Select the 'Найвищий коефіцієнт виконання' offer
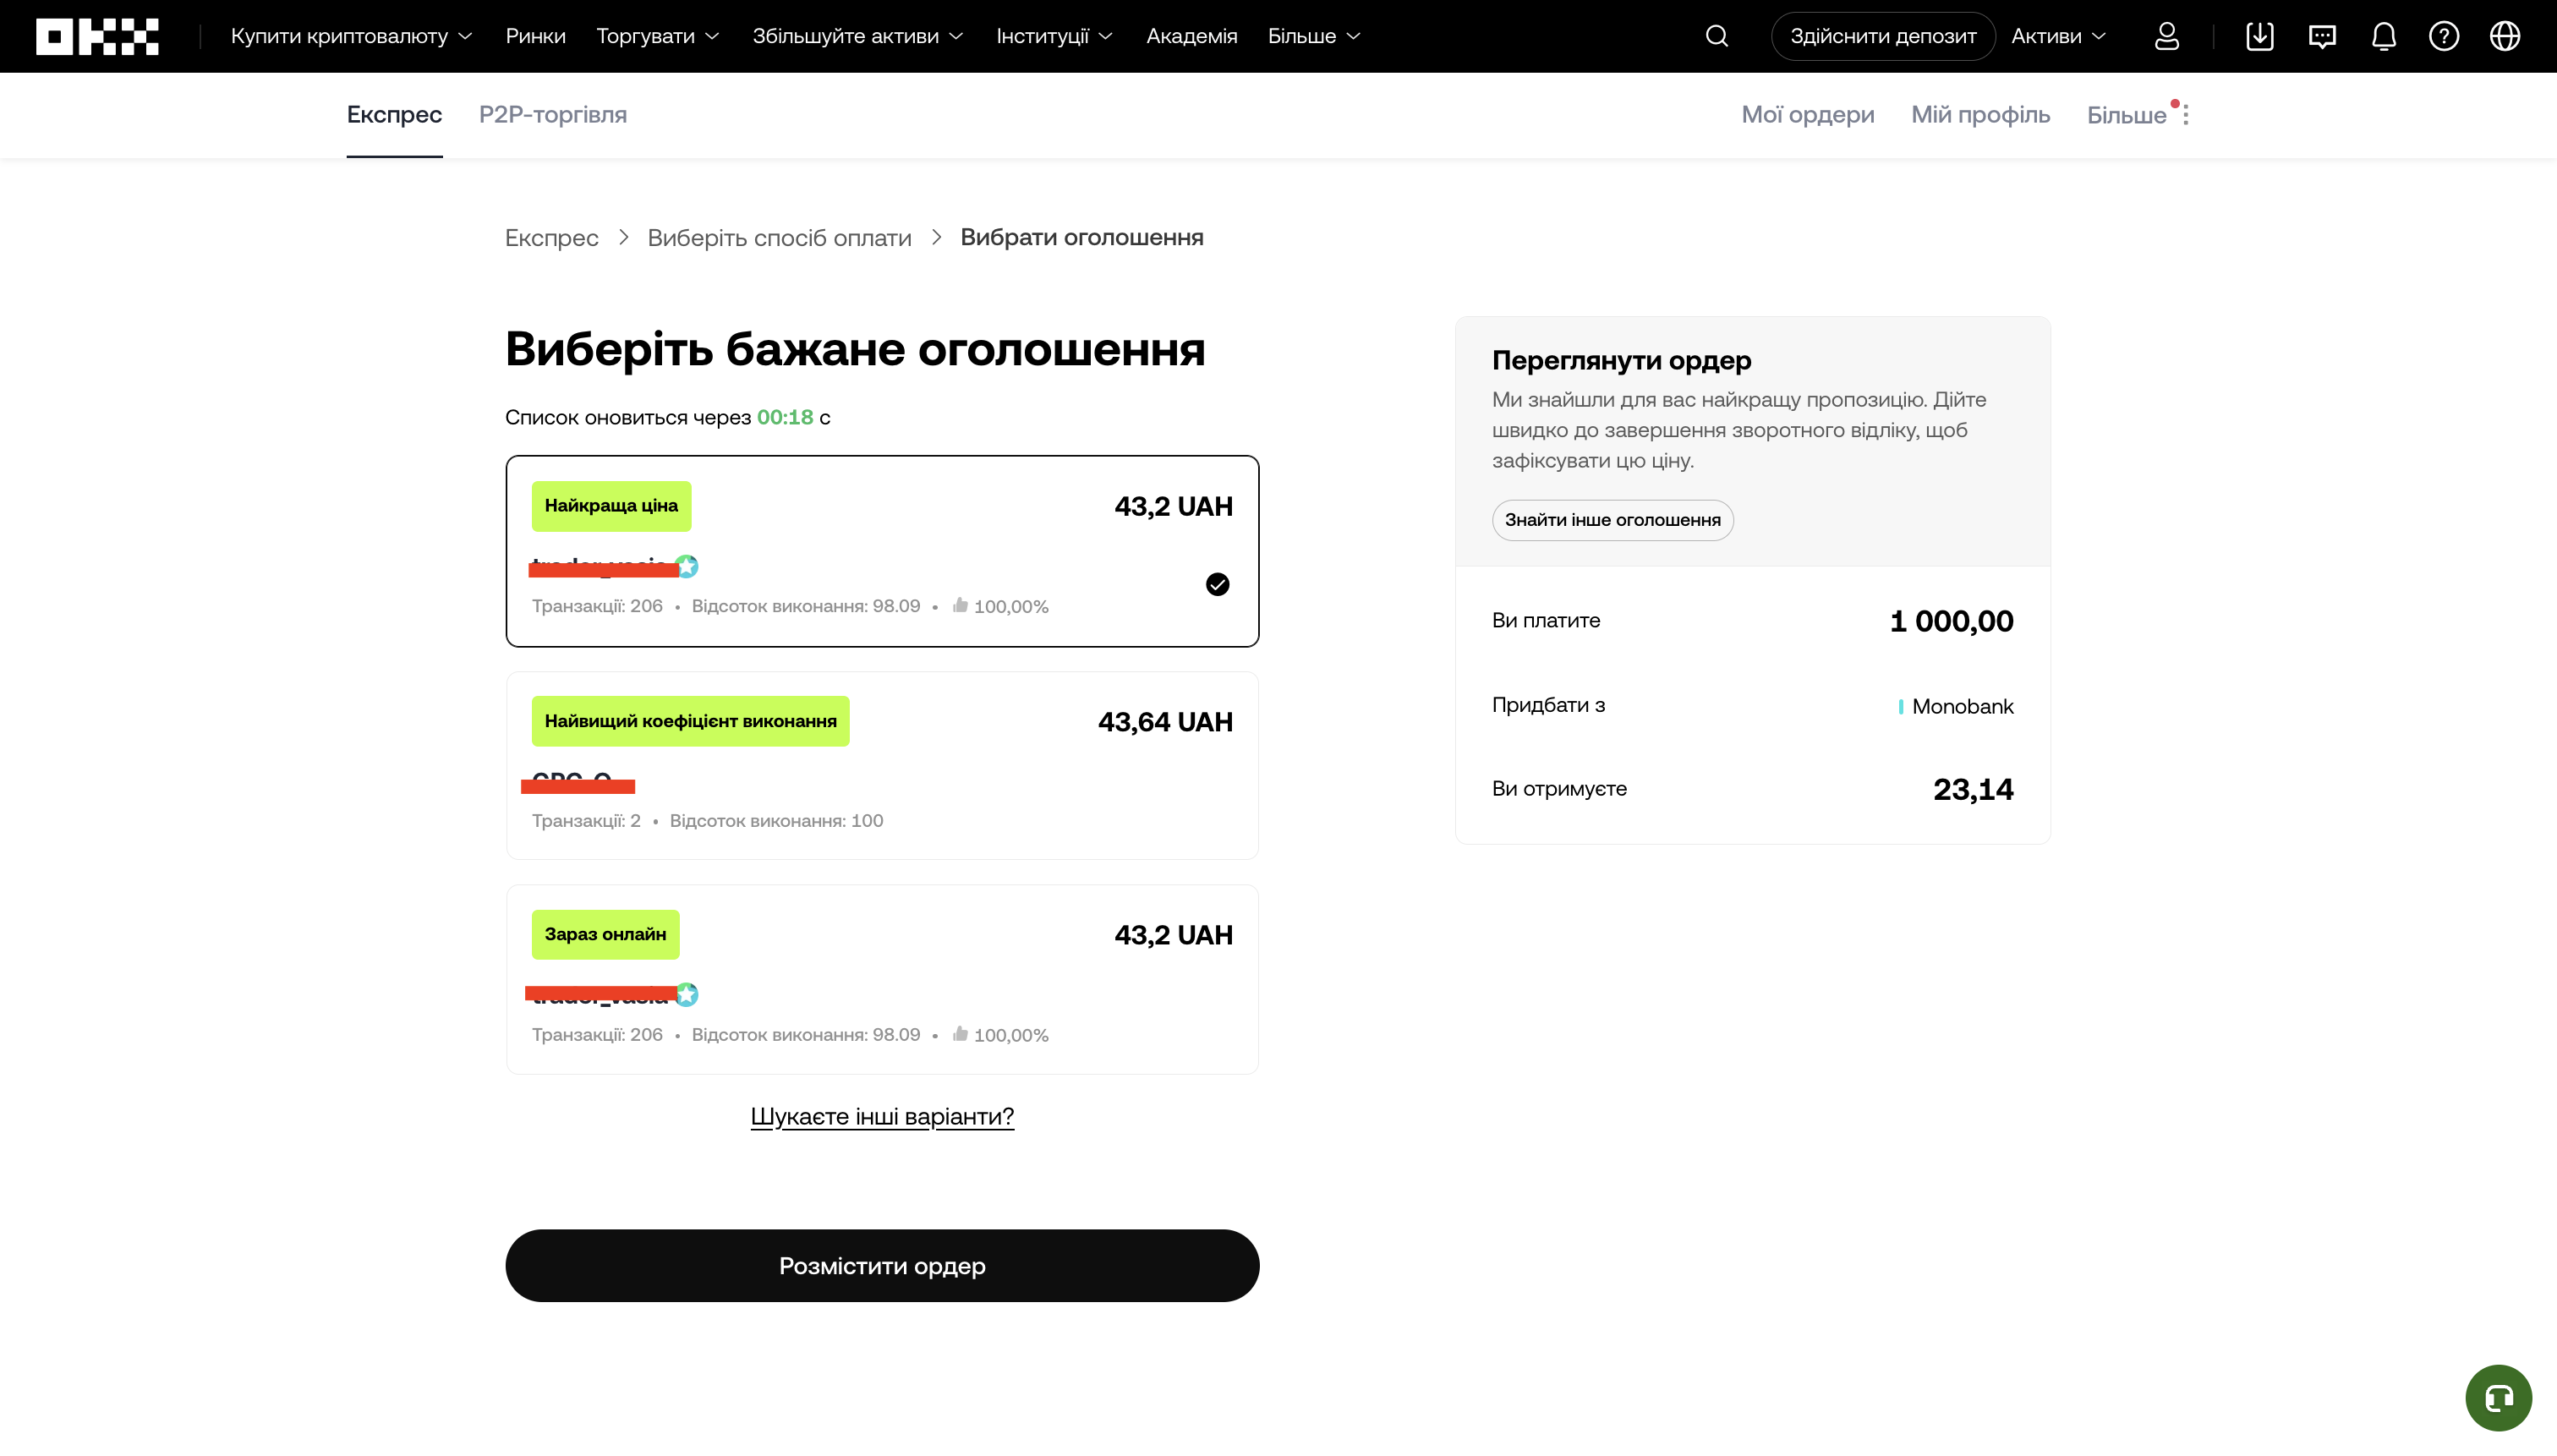The width and height of the screenshot is (2557, 1456). click(x=882, y=766)
